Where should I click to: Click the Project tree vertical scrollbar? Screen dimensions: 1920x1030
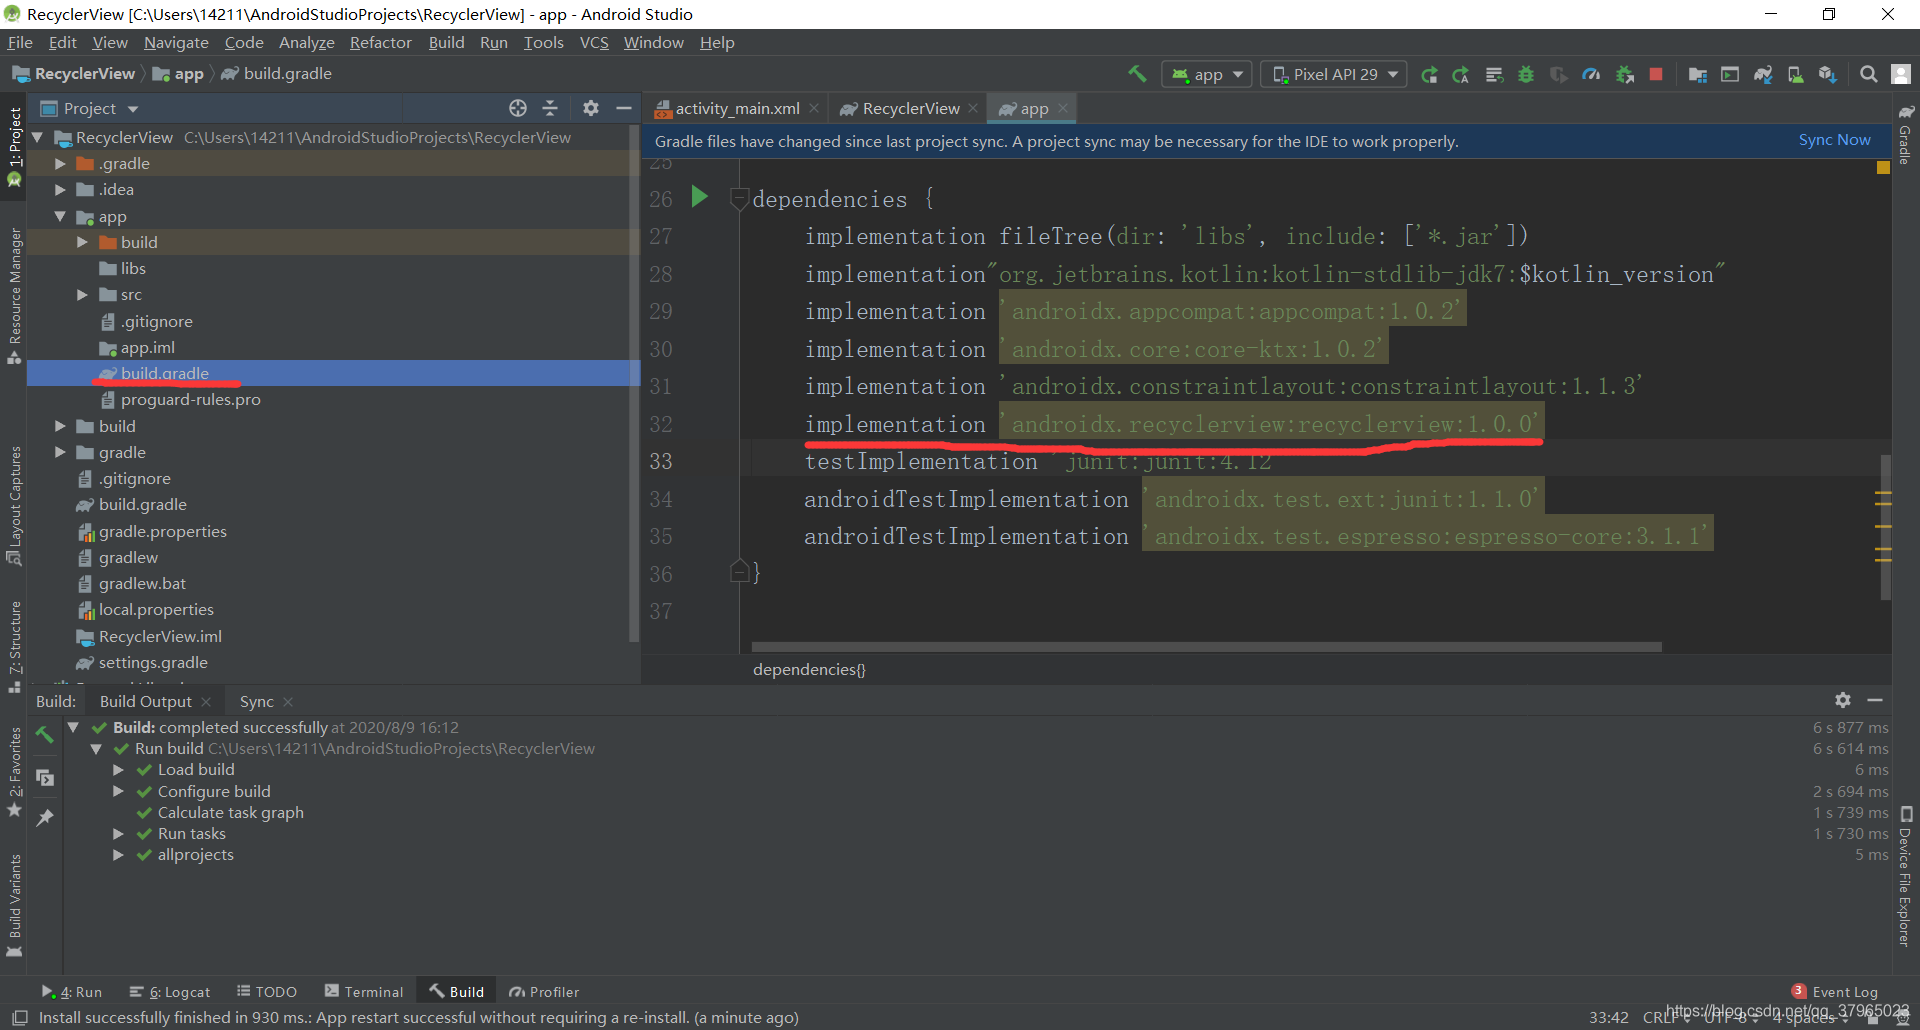pyautogui.click(x=634, y=383)
